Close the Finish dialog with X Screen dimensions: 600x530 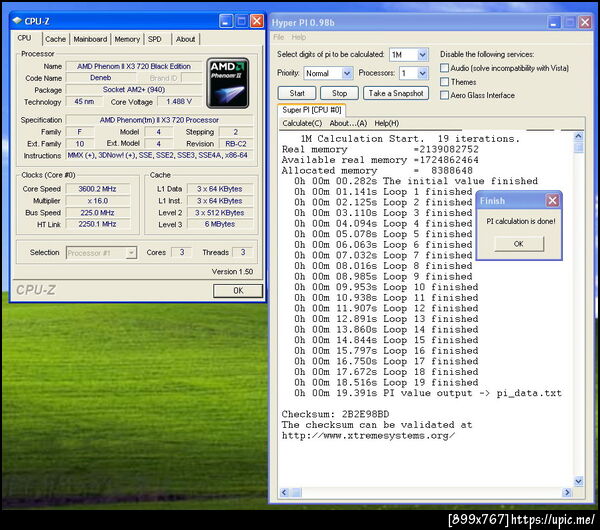(552, 201)
